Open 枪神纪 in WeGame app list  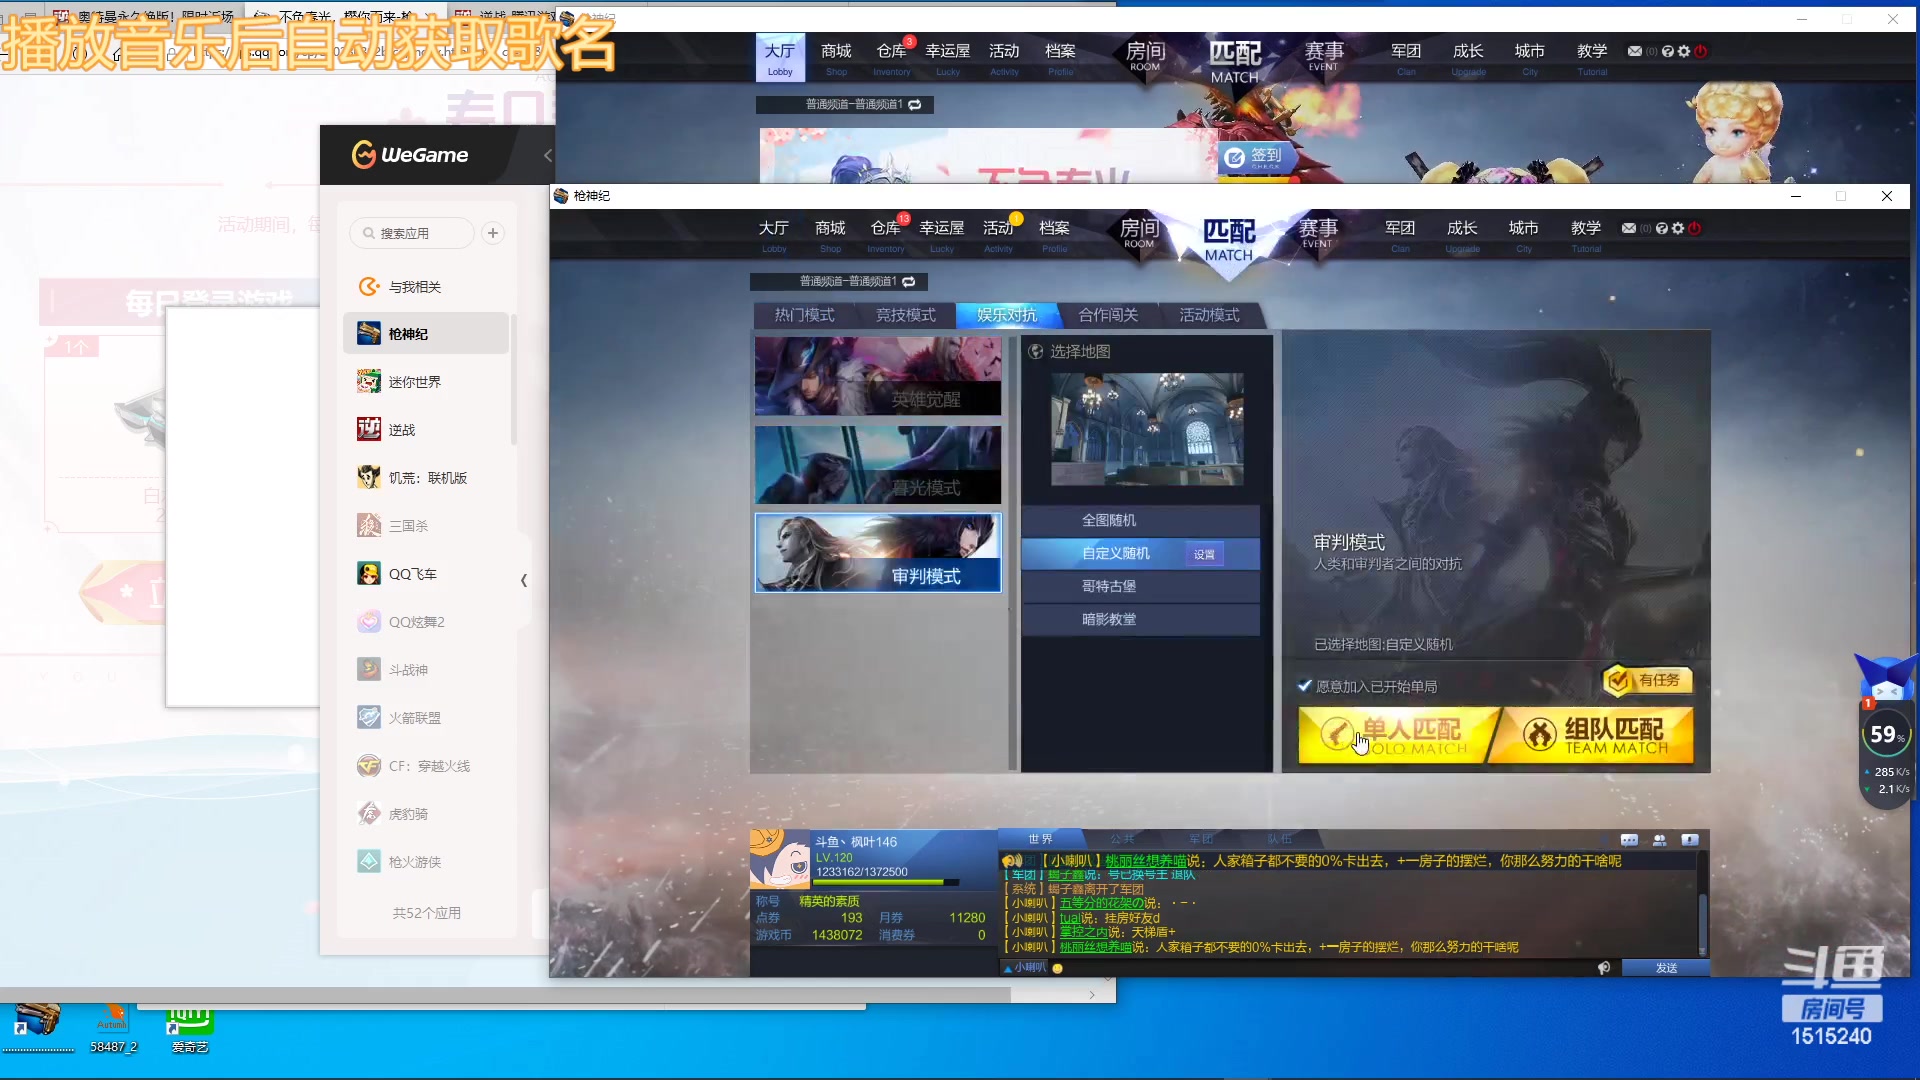427,333
